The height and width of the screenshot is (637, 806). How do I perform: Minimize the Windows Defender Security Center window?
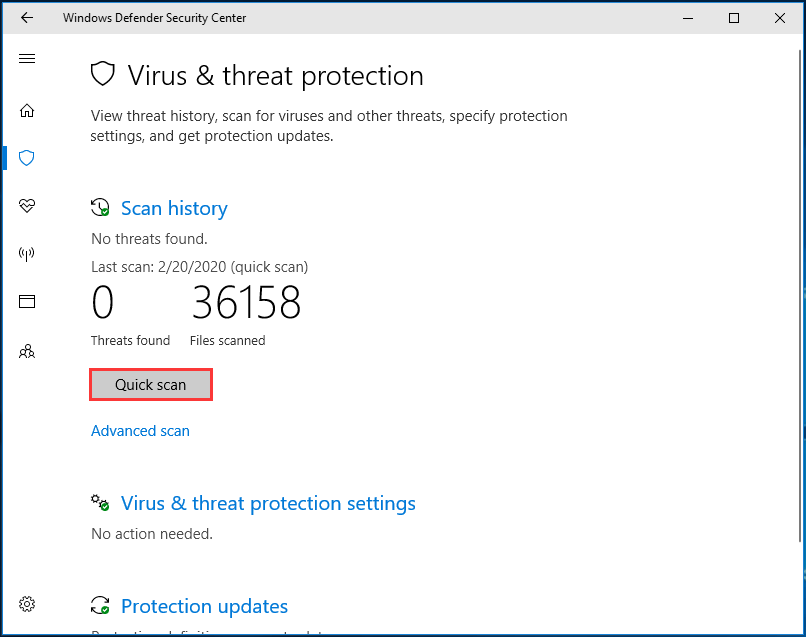(x=688, y=18)
